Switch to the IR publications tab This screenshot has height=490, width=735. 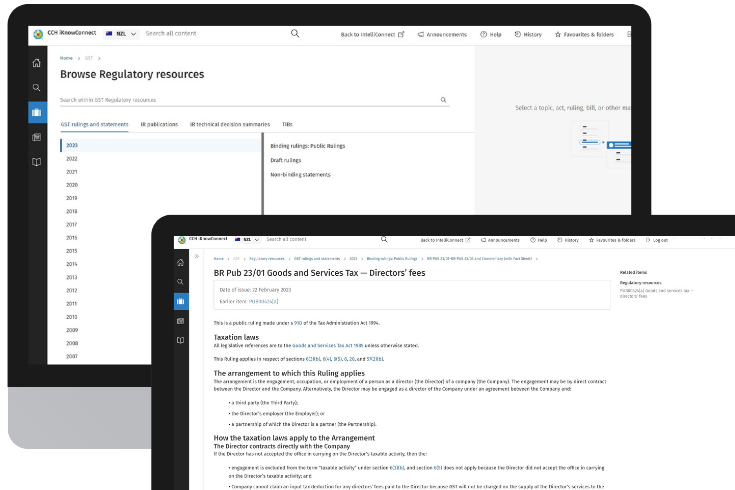coord(160,124)
